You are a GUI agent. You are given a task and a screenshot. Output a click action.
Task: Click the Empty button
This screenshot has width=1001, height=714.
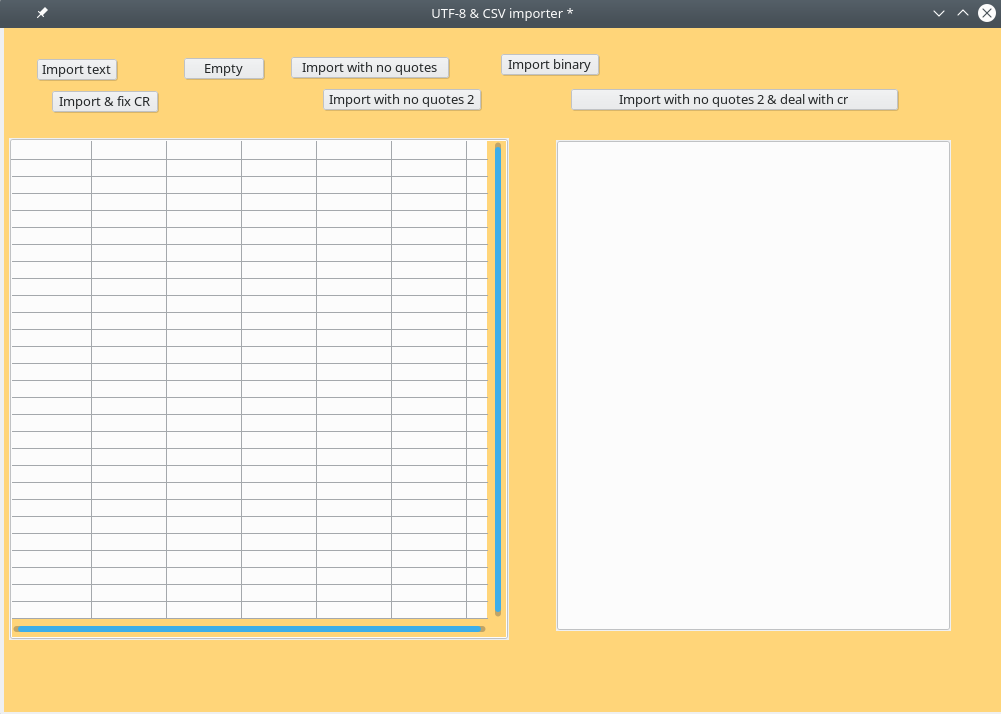point(224,68)
